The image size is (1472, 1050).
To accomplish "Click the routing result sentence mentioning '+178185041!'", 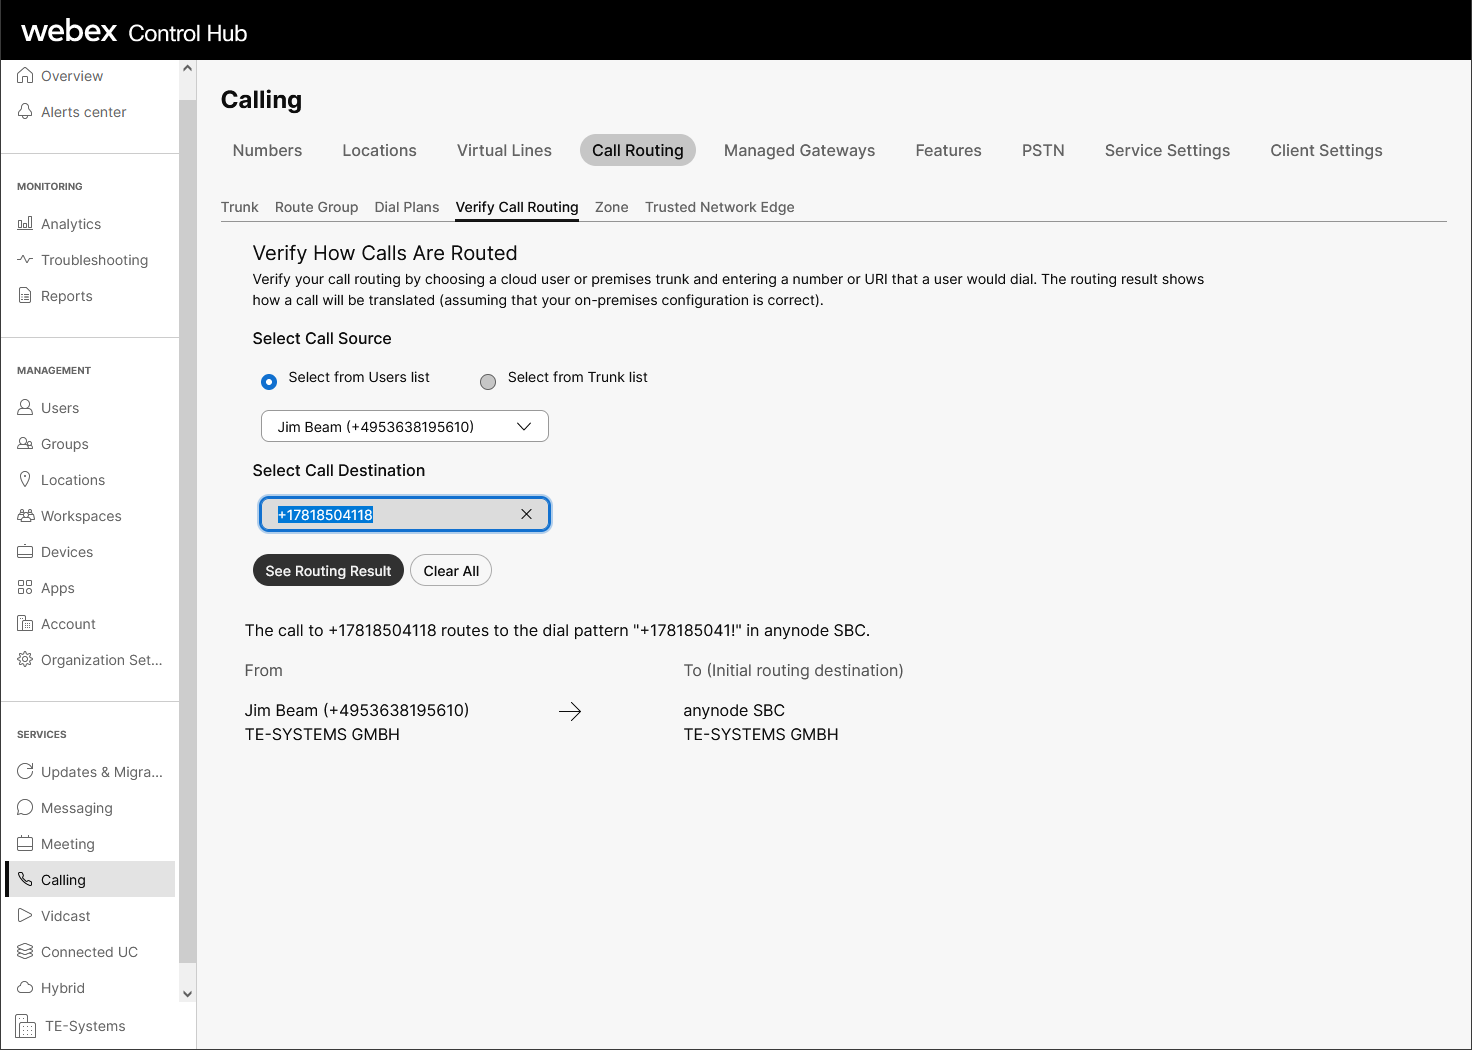I will (x=557, y=630).
